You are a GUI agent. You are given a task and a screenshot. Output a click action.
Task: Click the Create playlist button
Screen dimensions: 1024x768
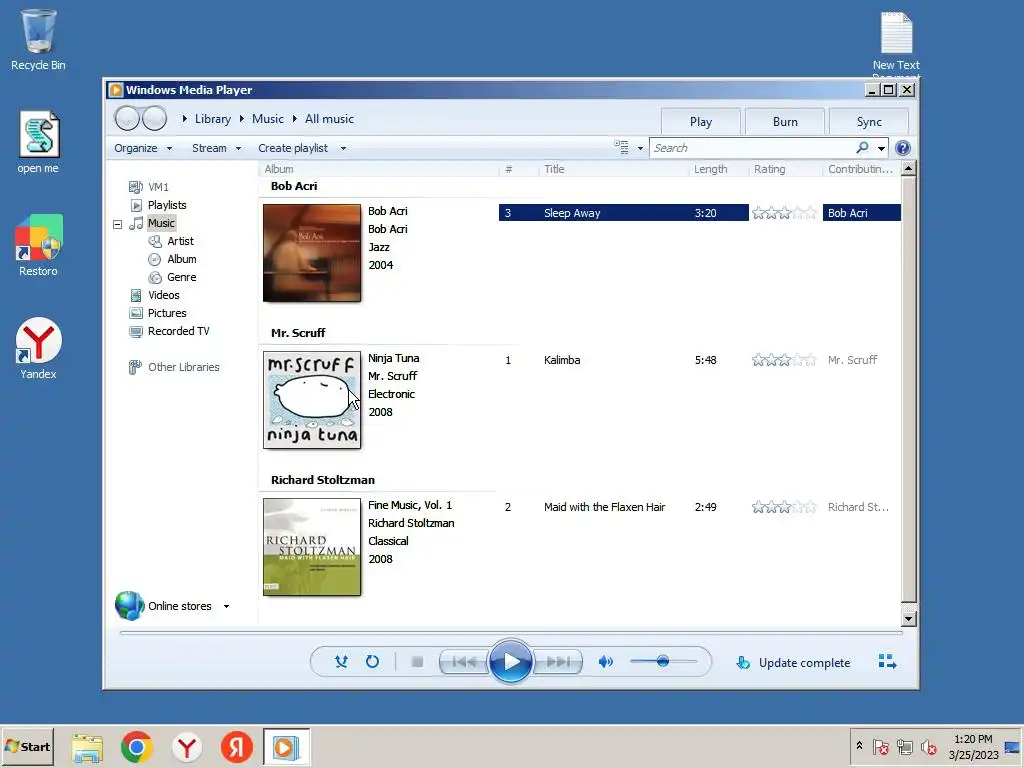click(x=293, y=148)
